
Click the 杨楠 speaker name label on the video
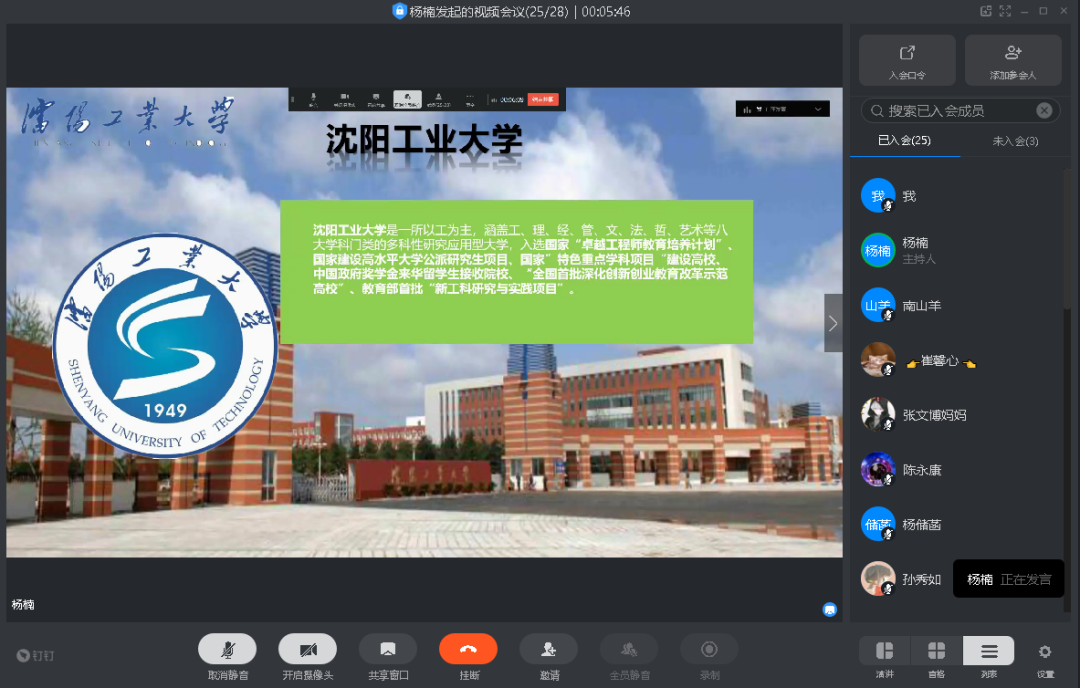coord(23,605)
